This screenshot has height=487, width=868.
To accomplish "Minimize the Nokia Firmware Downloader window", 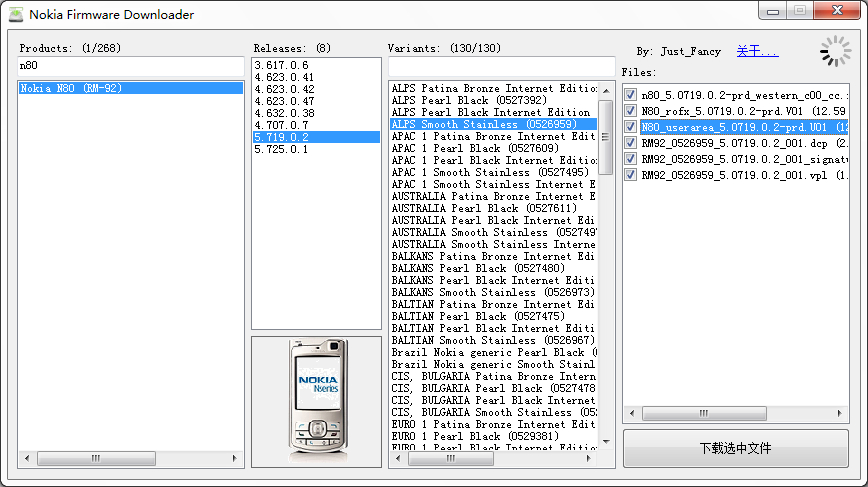I will coord(773,11).
